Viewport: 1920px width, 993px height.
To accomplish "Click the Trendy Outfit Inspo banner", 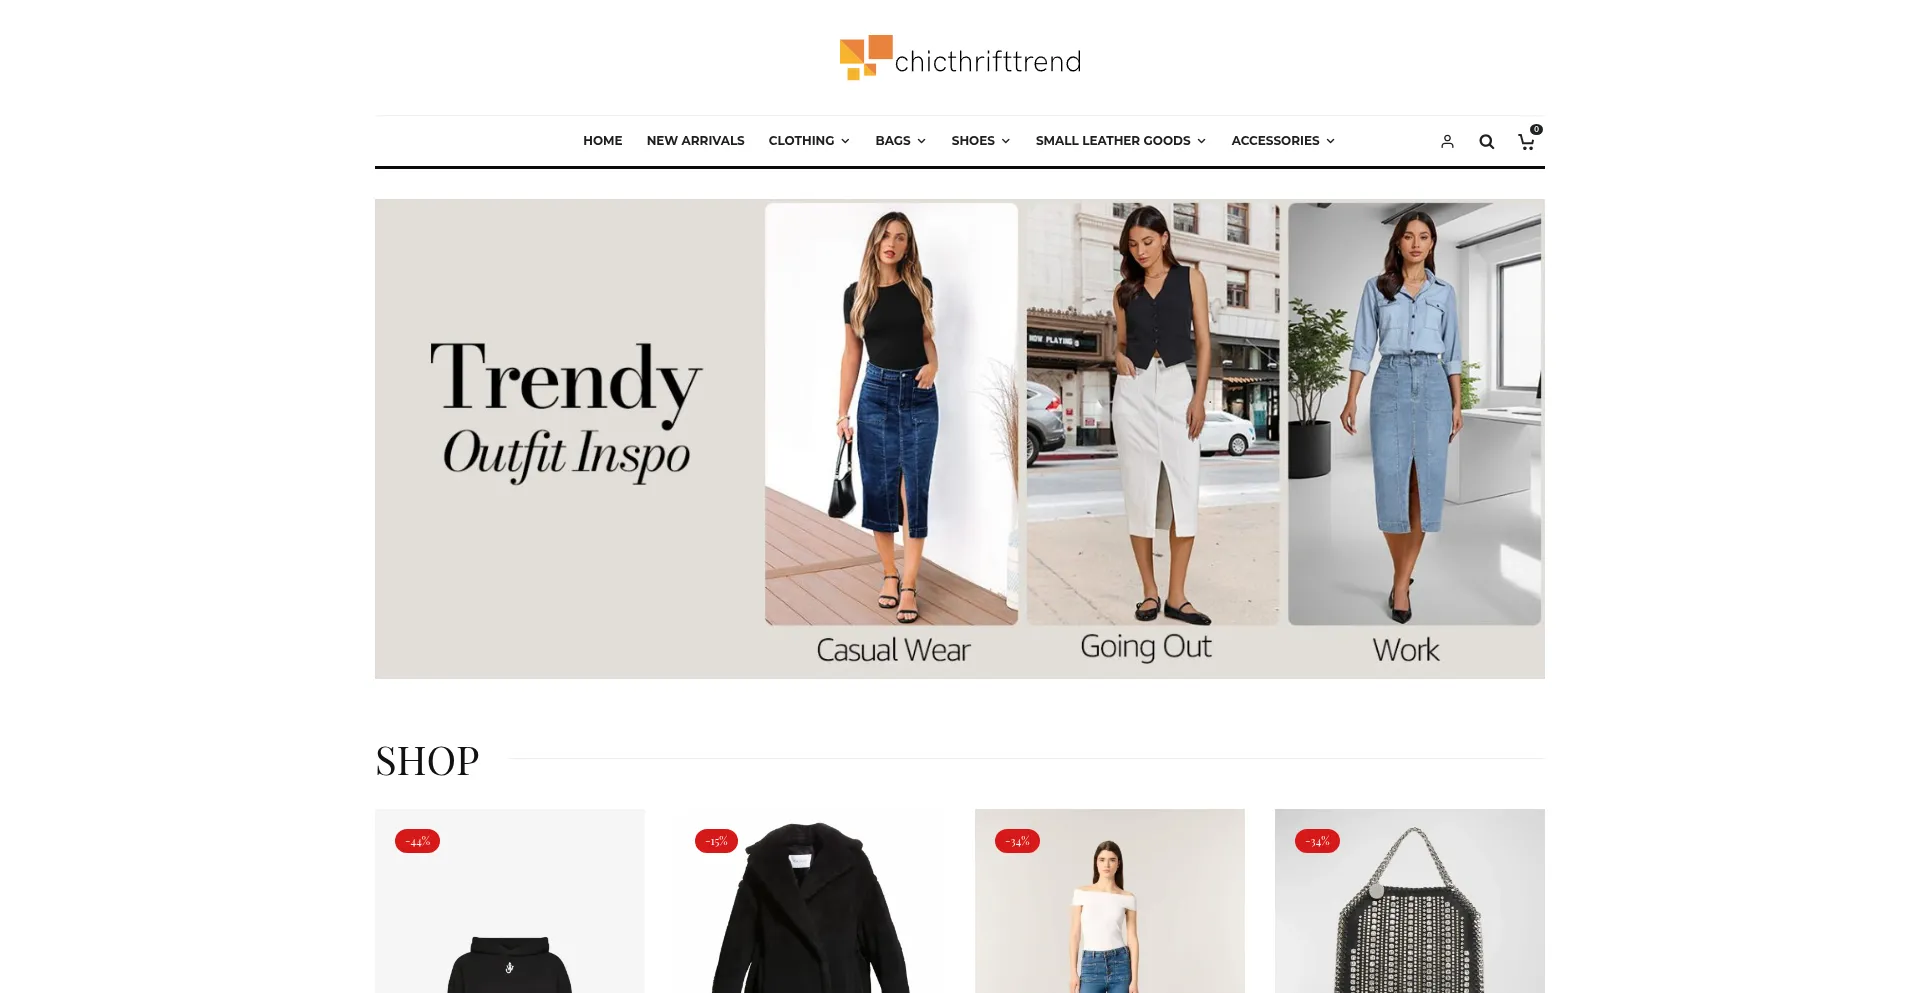I will 960,439.
